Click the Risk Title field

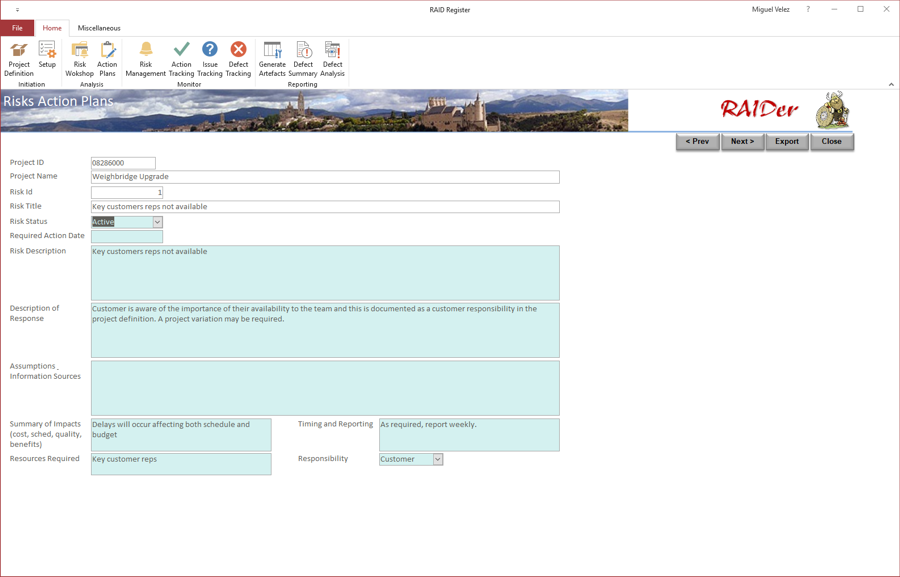click(x=325, y=207)
